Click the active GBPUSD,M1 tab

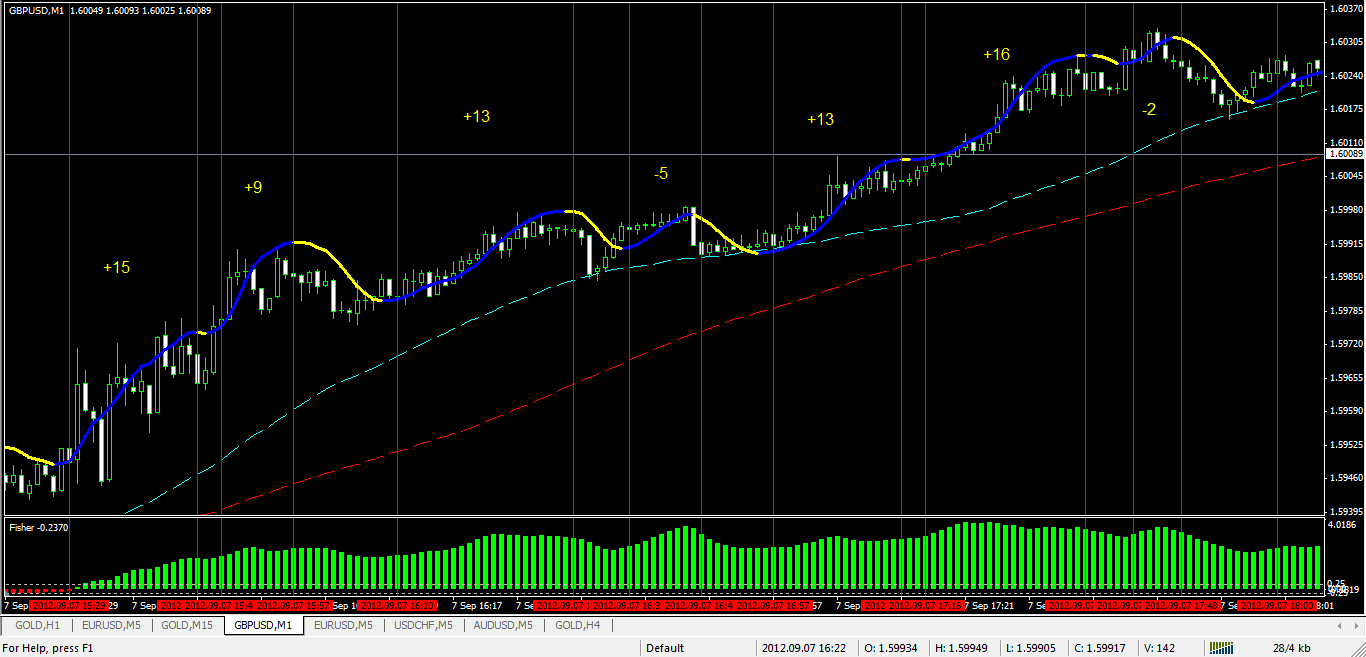[263, 625]
